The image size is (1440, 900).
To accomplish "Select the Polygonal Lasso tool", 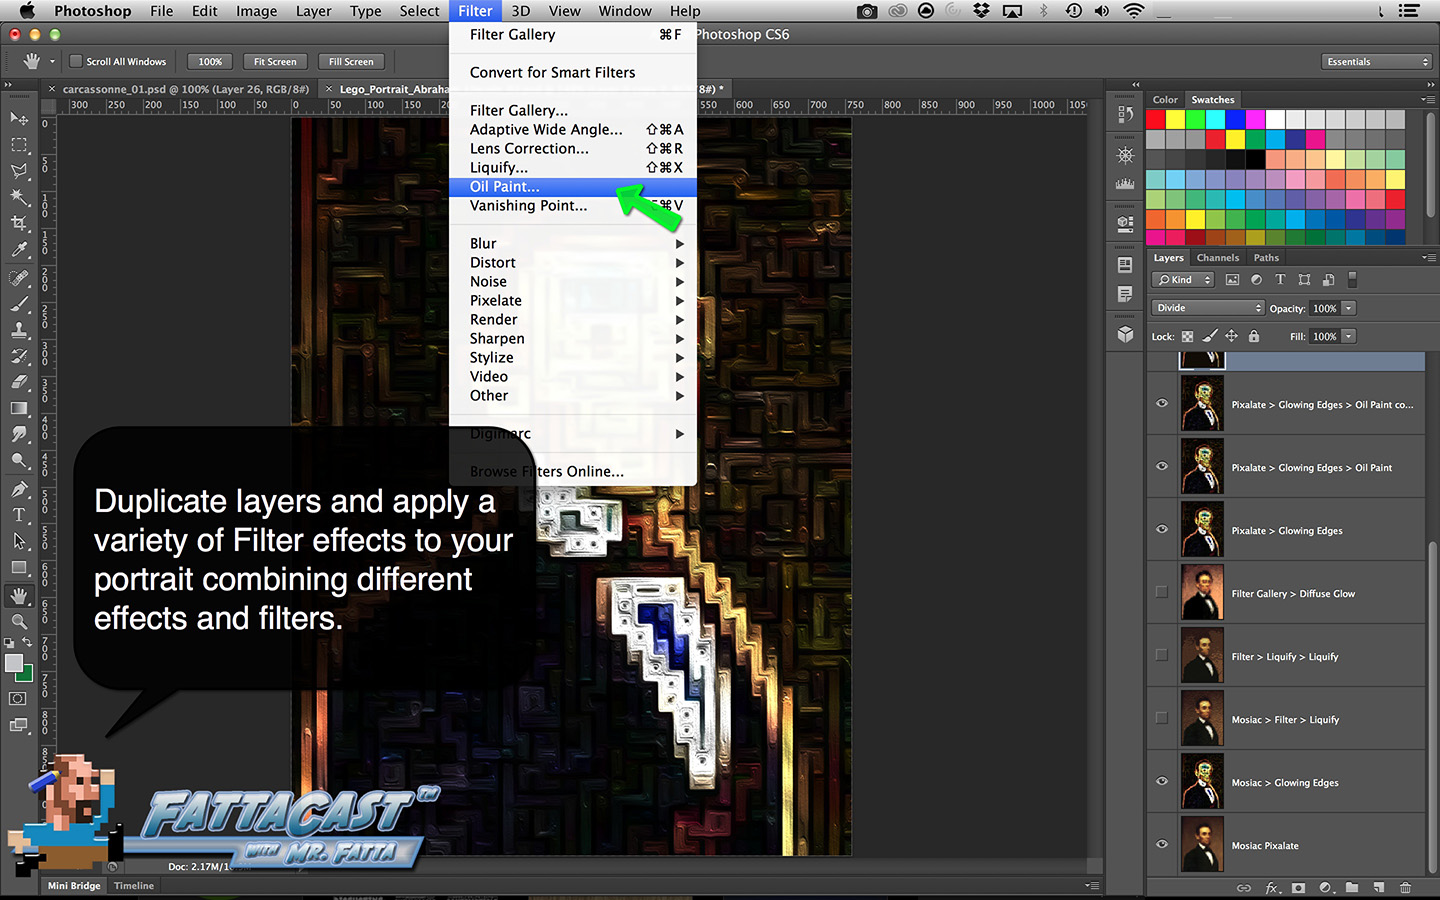I will [x=19, y=171].
